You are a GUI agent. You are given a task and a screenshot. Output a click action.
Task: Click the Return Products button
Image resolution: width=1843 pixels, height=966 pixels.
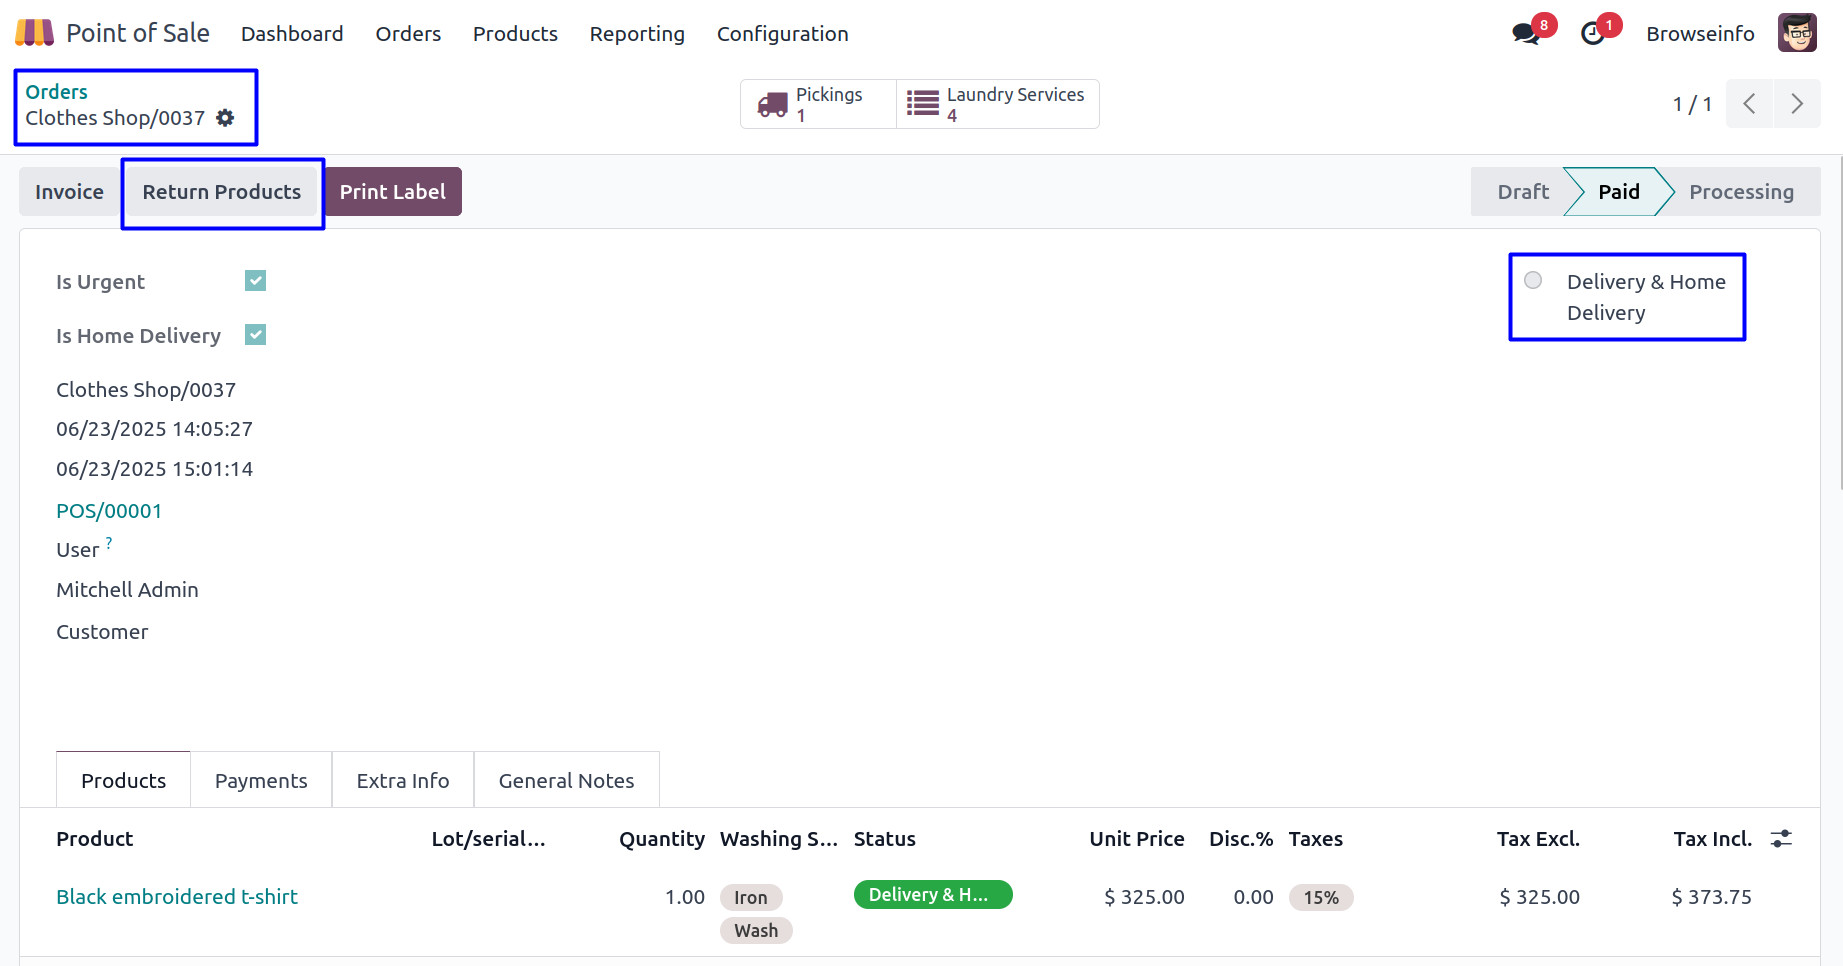tap(221, 192)
